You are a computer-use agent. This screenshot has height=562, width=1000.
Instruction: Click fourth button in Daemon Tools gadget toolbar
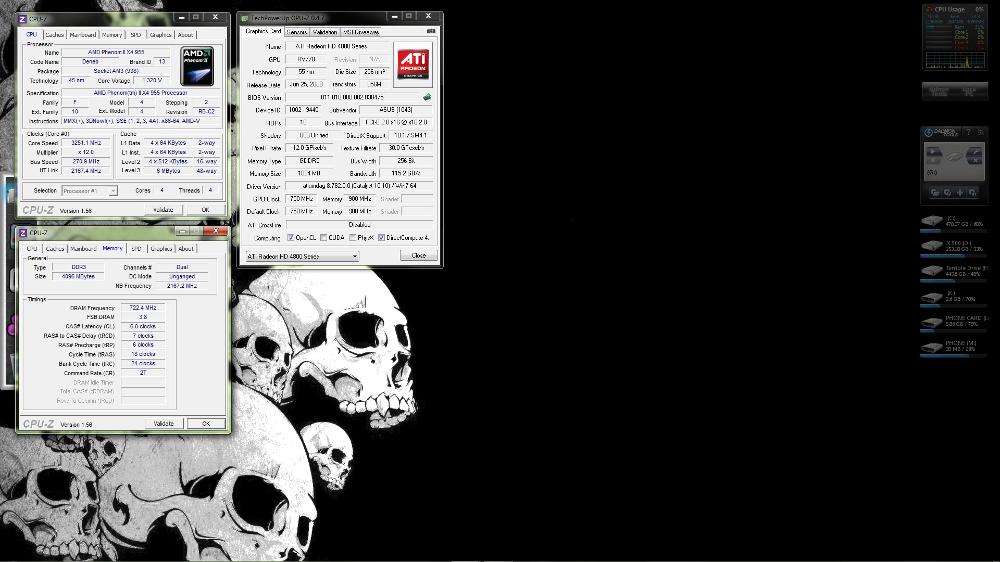click(973, 192)
